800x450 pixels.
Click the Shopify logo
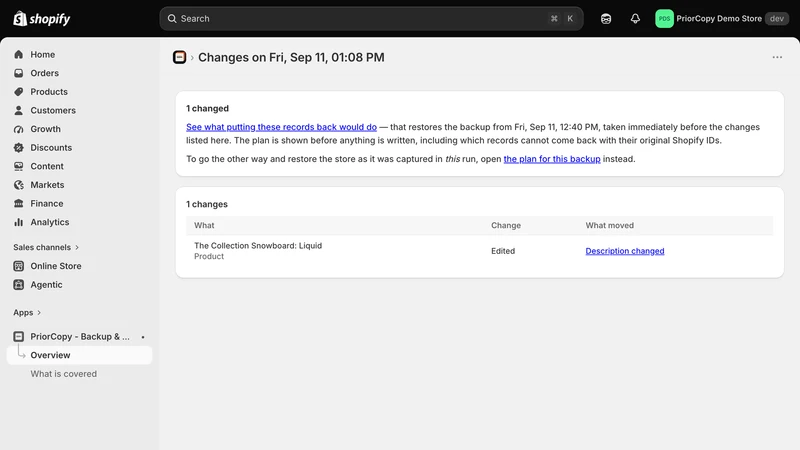(41, 19)
